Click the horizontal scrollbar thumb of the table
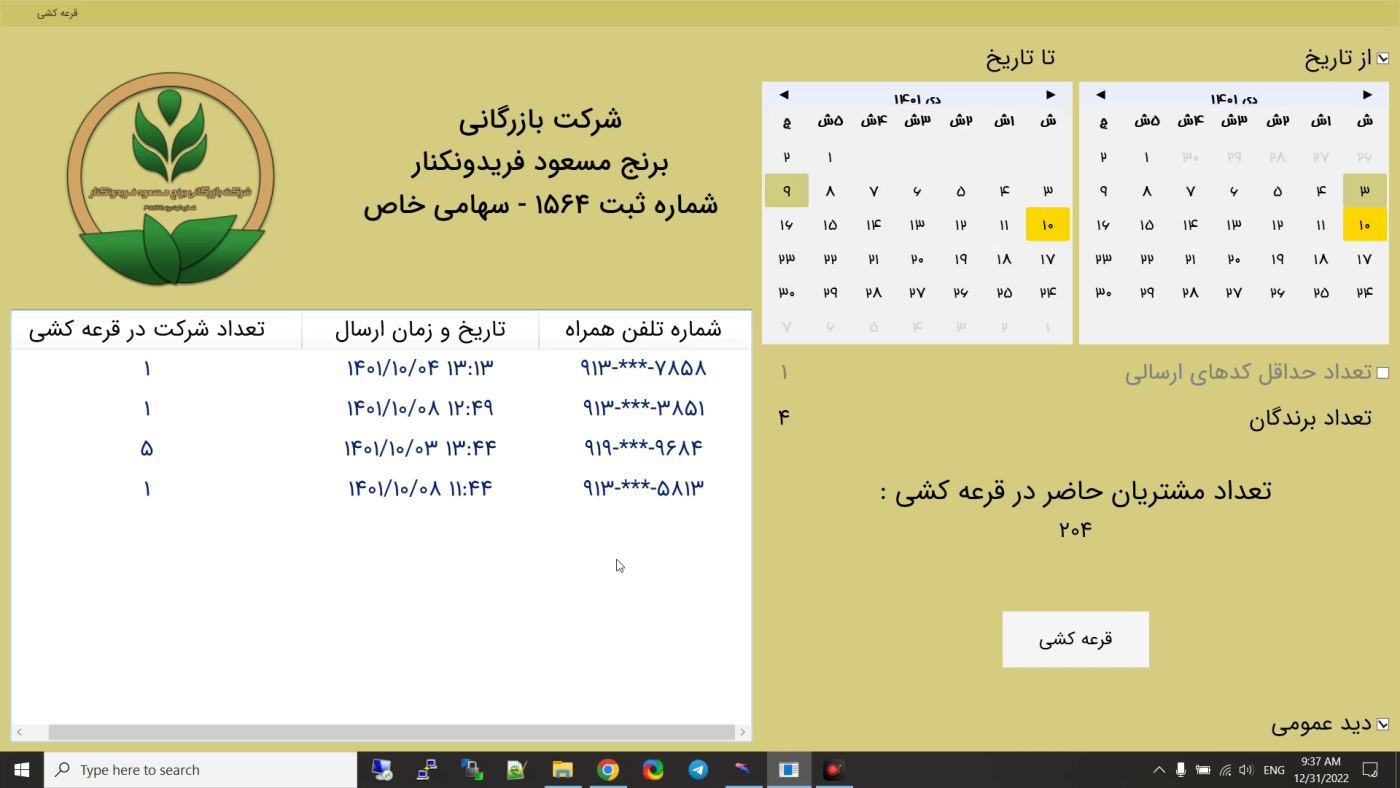The width and height of the screenshot is (1400, 788). tap(392, 732)
